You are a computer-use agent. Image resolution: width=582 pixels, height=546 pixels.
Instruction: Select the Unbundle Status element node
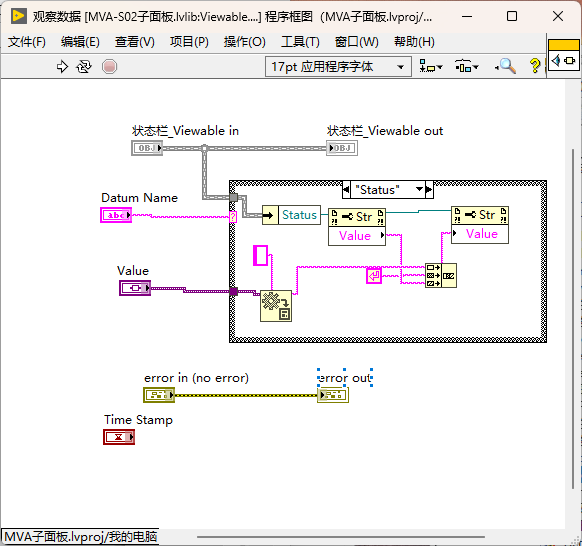pos(299,215)
